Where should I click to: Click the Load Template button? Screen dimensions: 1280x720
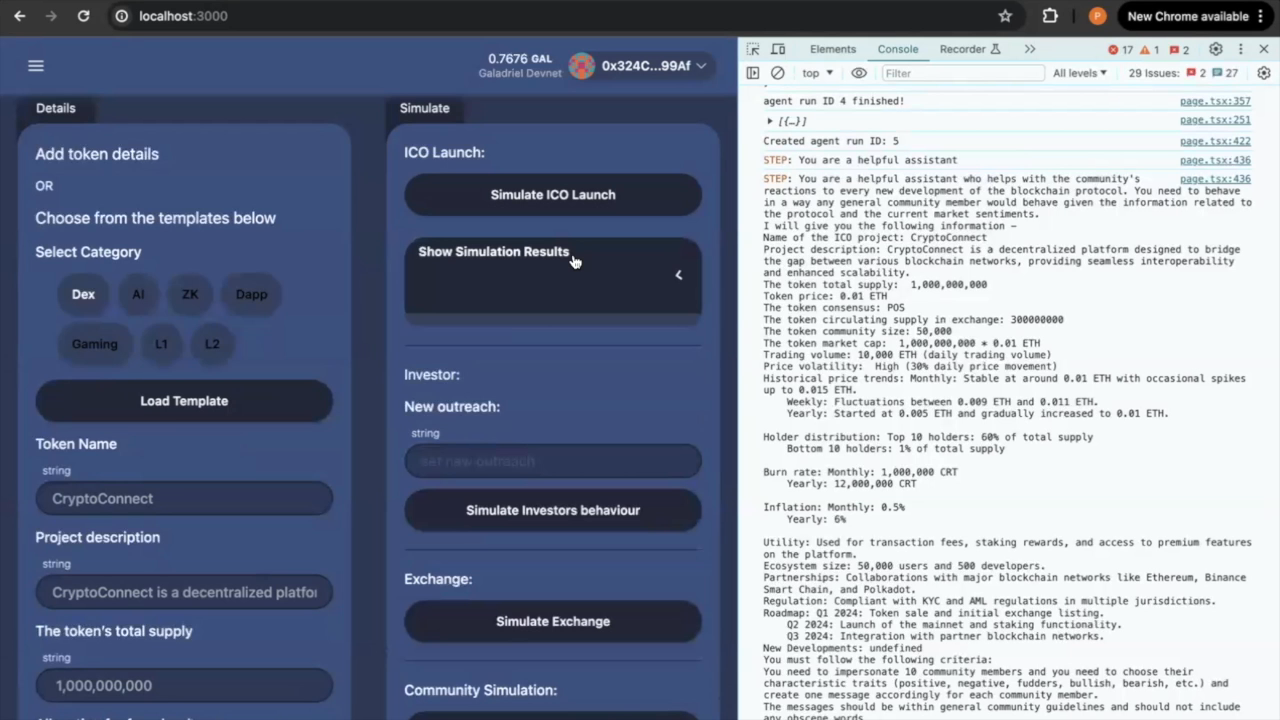[x=184, y=401]
